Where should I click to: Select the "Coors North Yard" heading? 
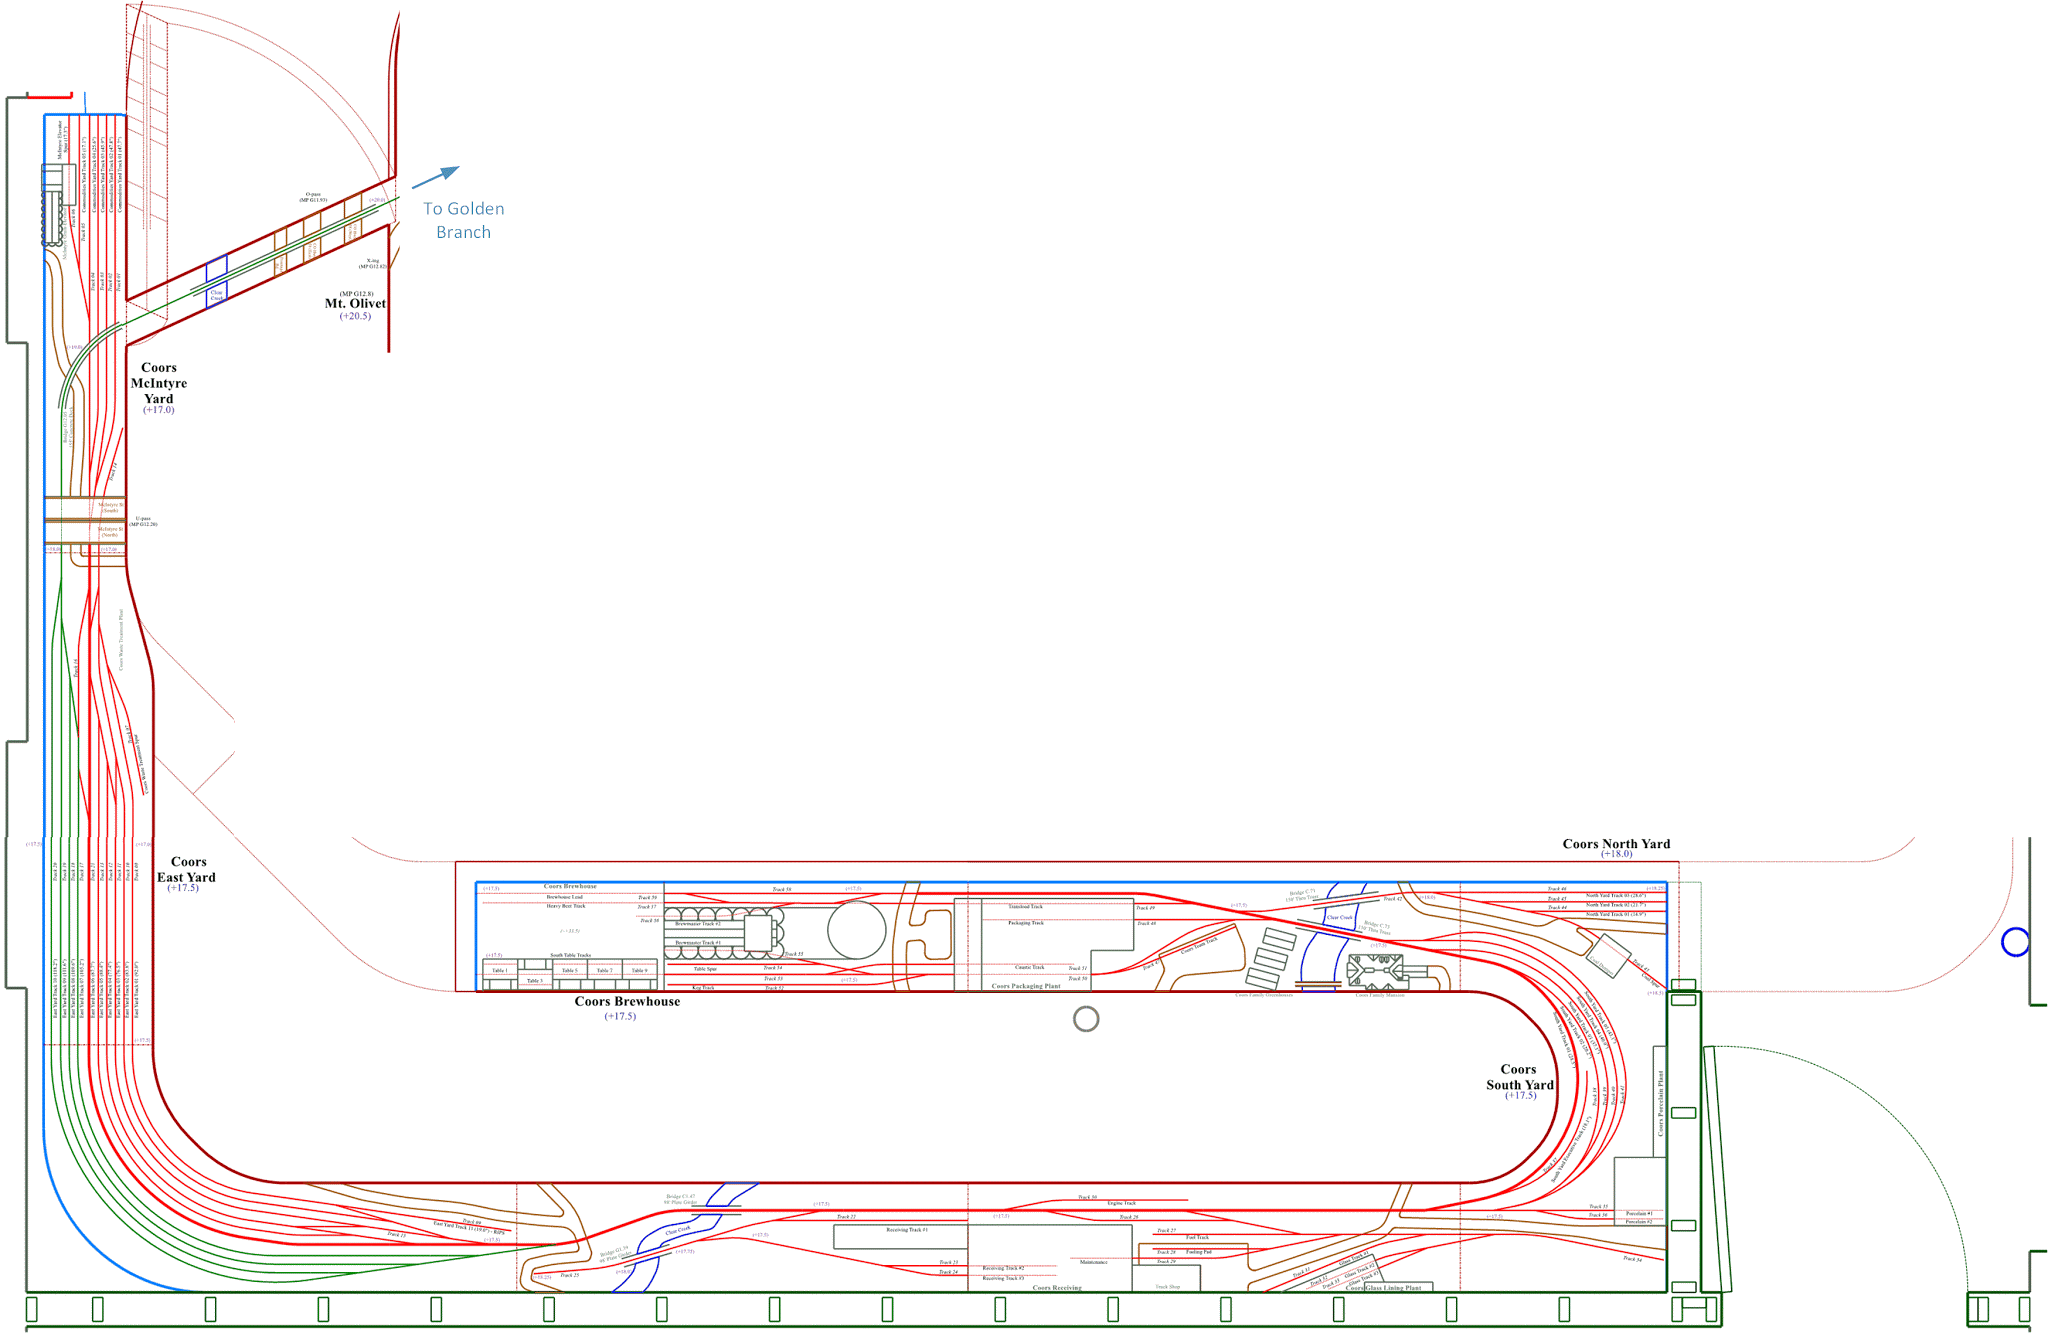(x=1616, y=844)
